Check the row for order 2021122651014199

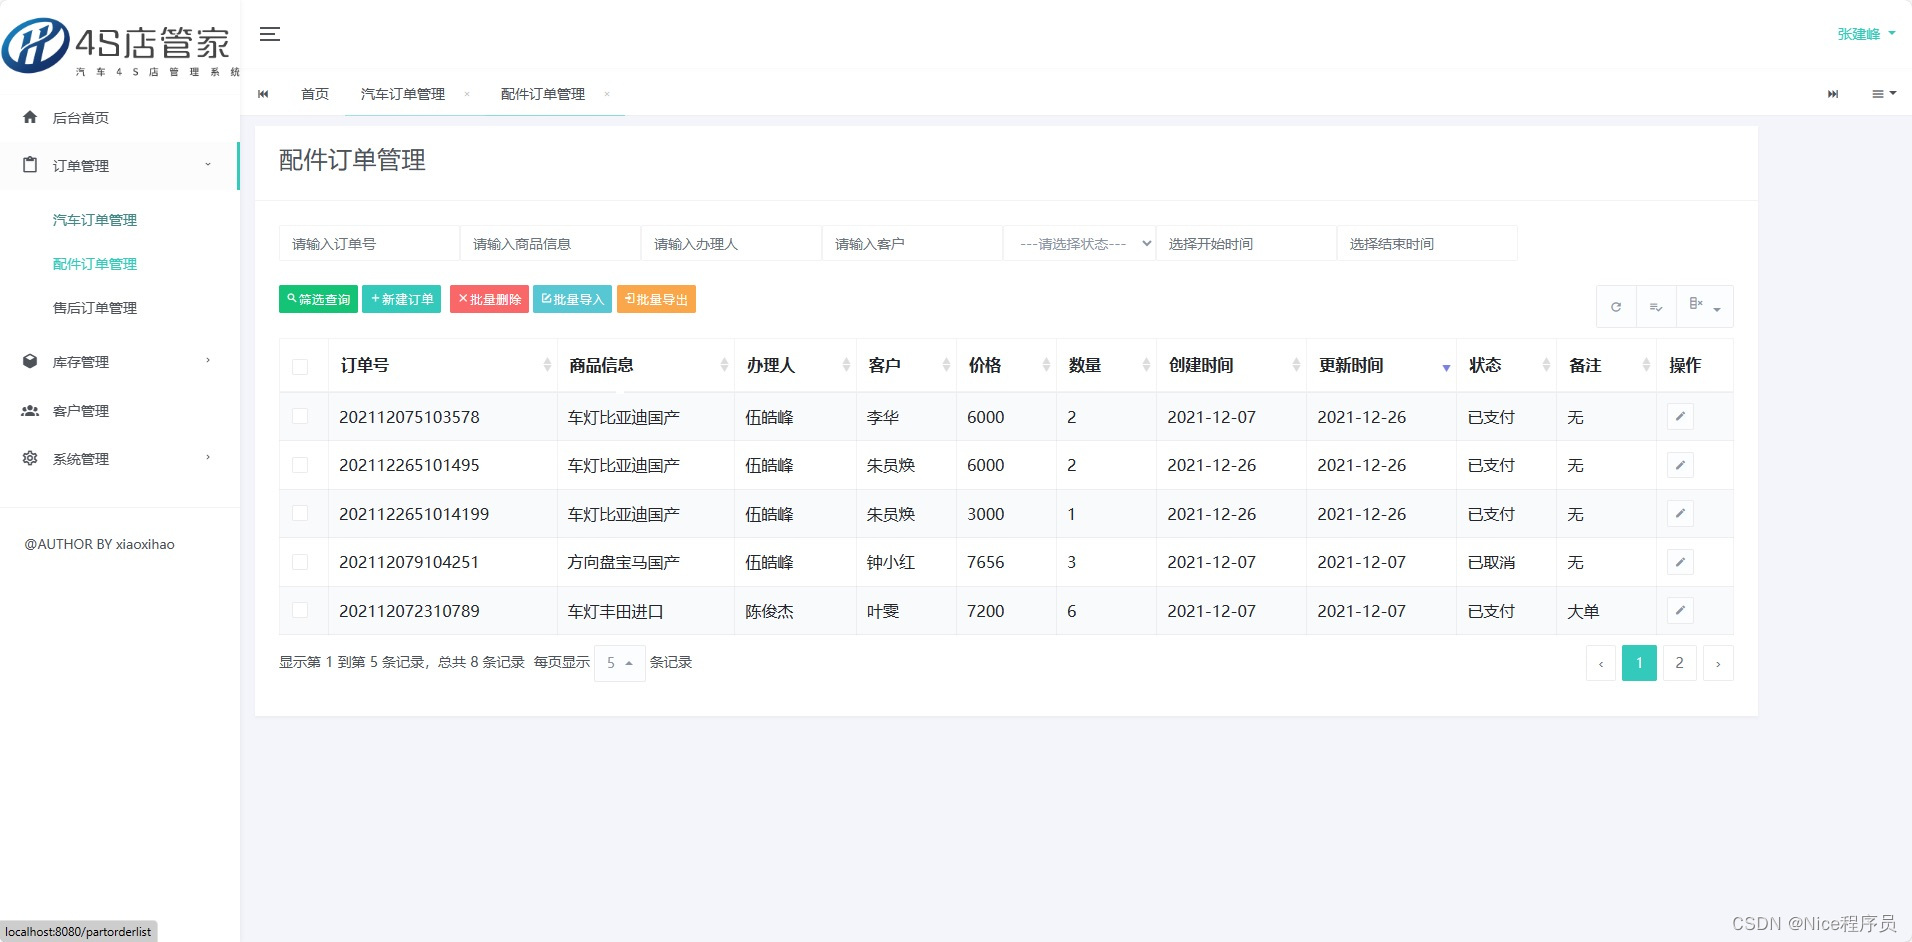point(300,513)
